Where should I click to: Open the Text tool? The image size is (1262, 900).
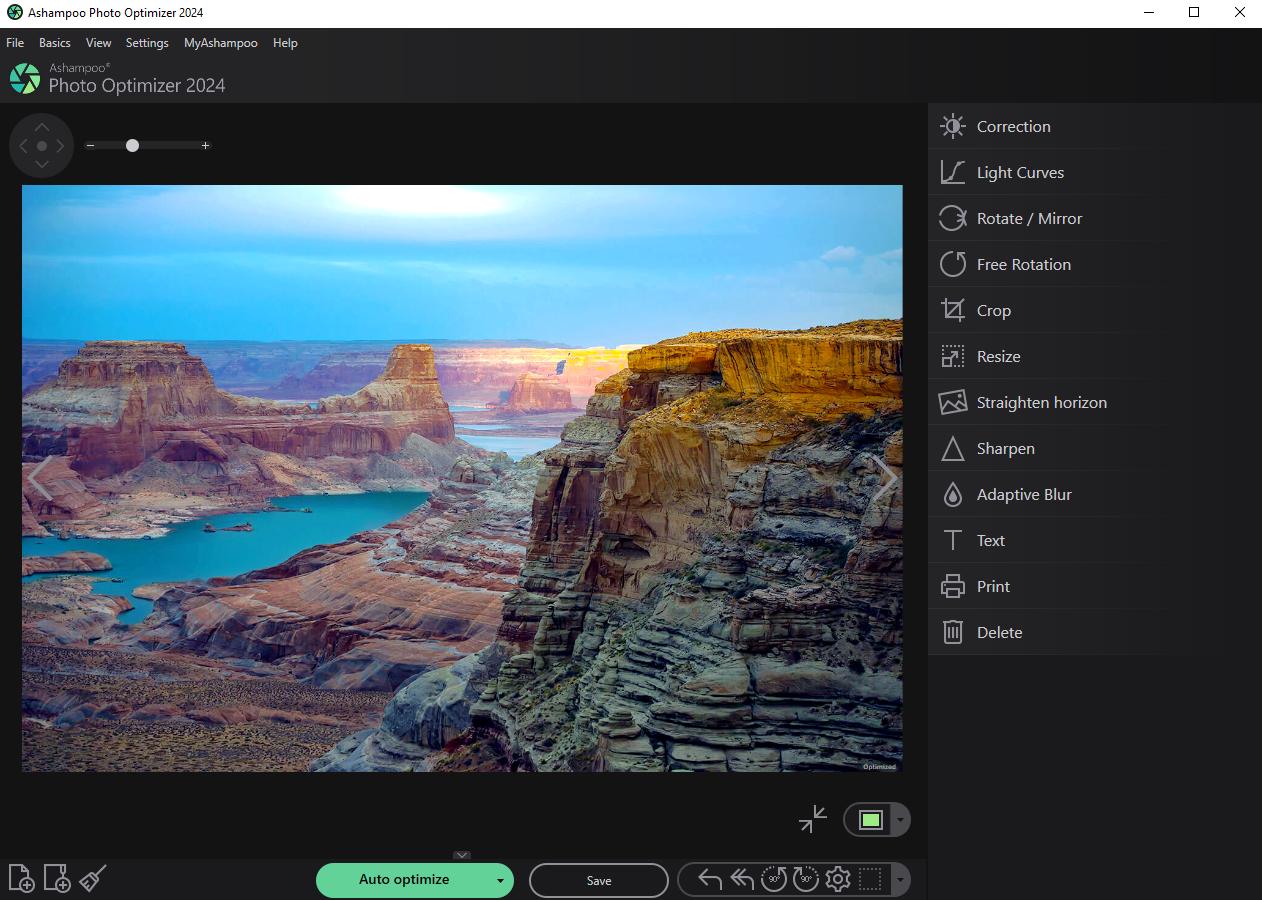pos(990,540)
